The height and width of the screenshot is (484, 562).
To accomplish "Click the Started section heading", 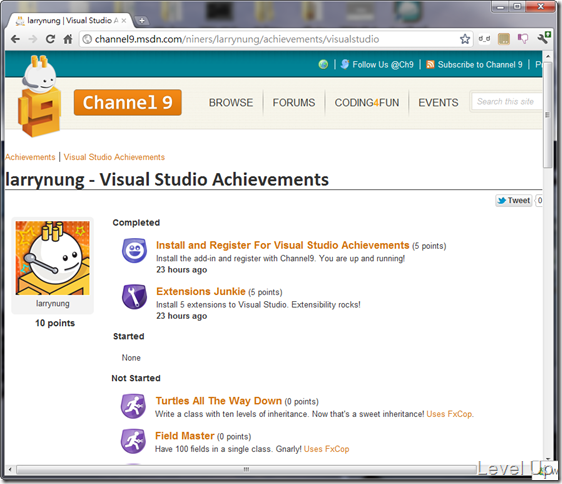I will click(x=129, y=336).
